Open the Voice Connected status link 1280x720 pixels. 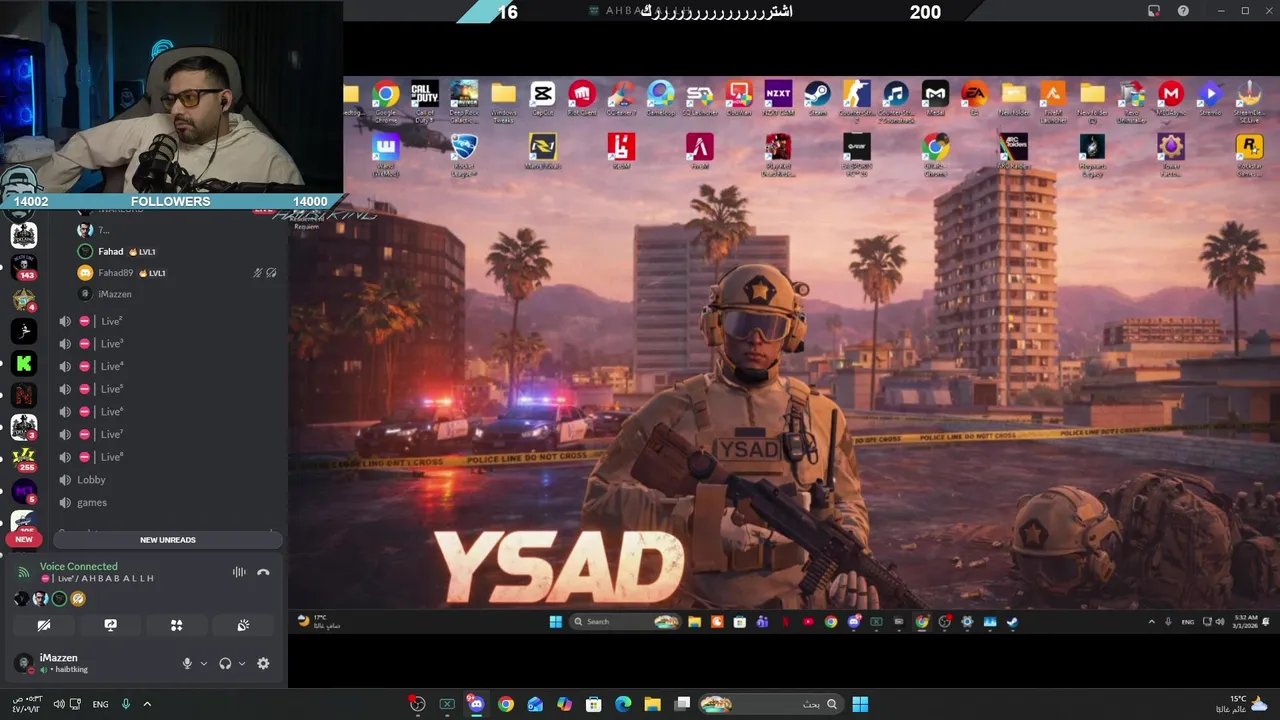(x=78, y=566)
